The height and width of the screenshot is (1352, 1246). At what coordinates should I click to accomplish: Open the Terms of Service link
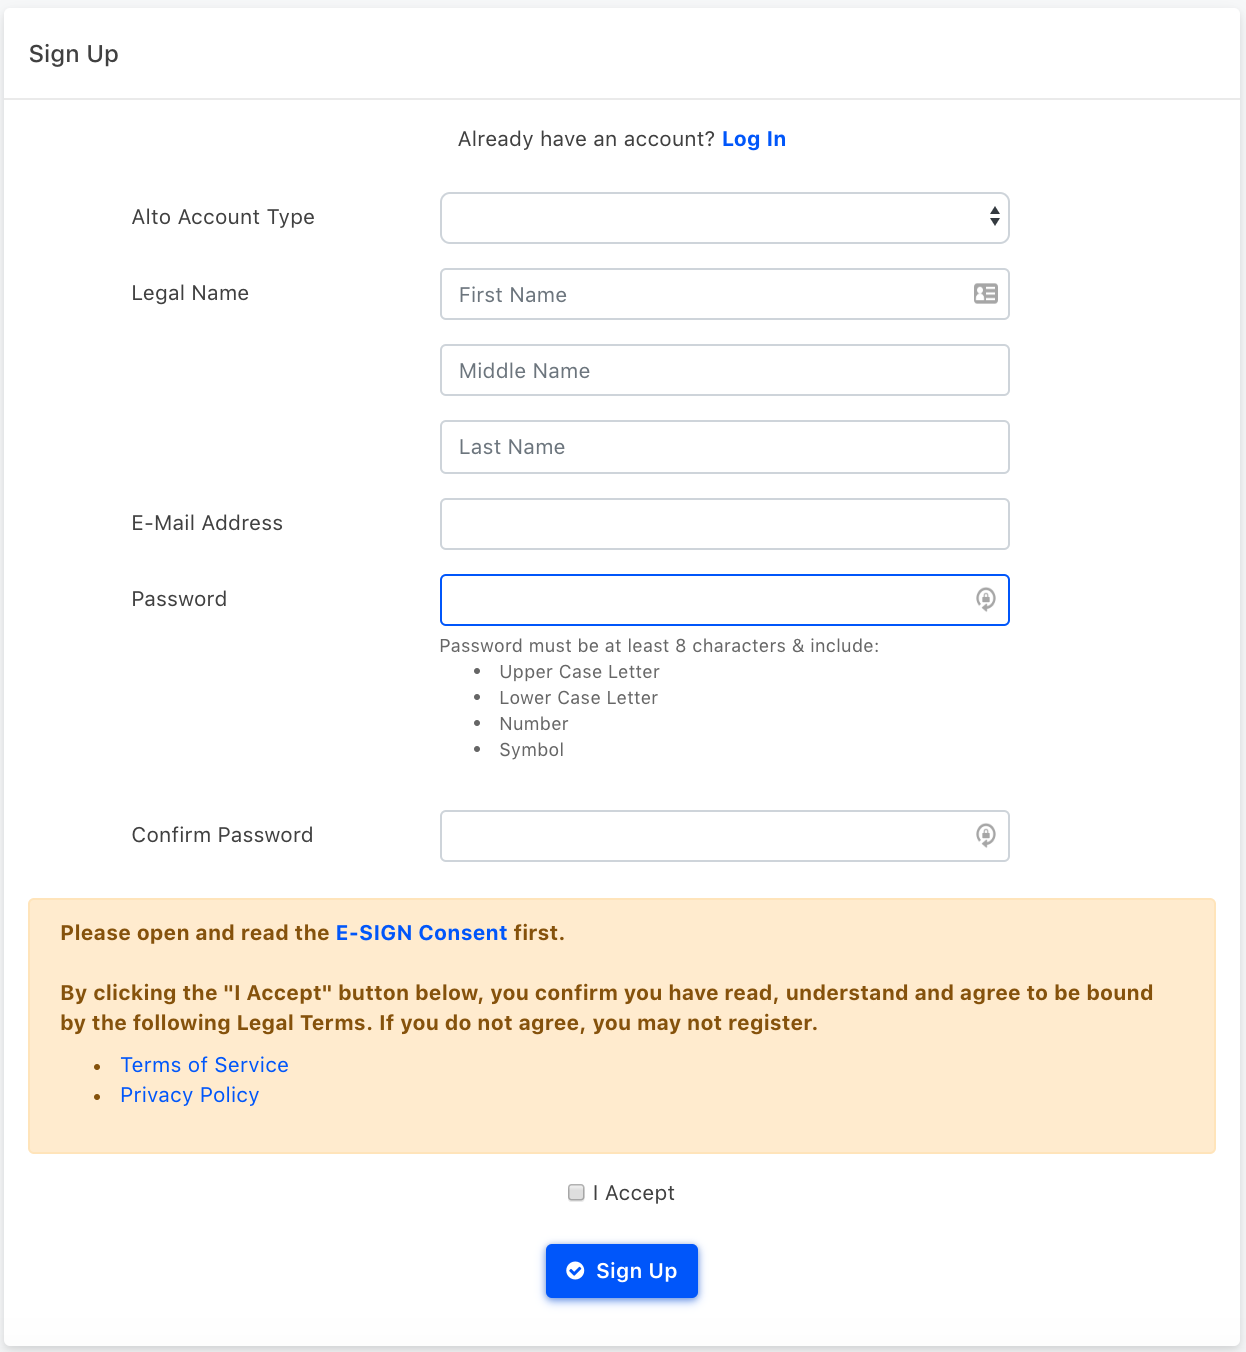[x=204, y=1065]
